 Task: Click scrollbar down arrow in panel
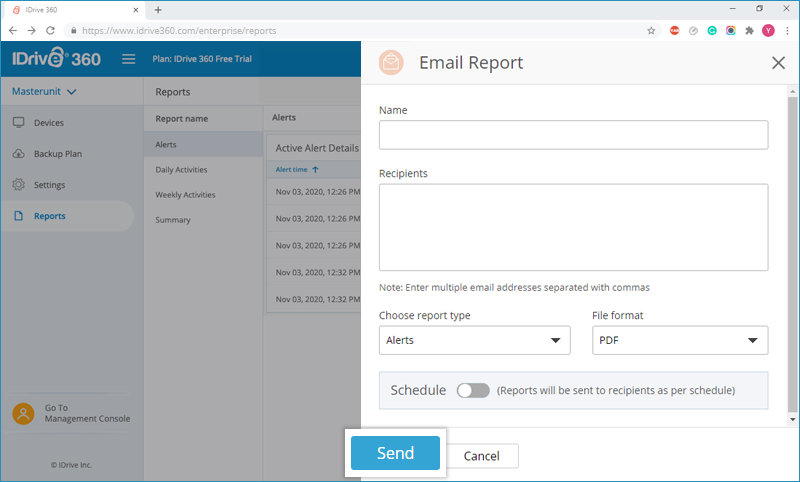pyautogui.click(x=792, y=420)
